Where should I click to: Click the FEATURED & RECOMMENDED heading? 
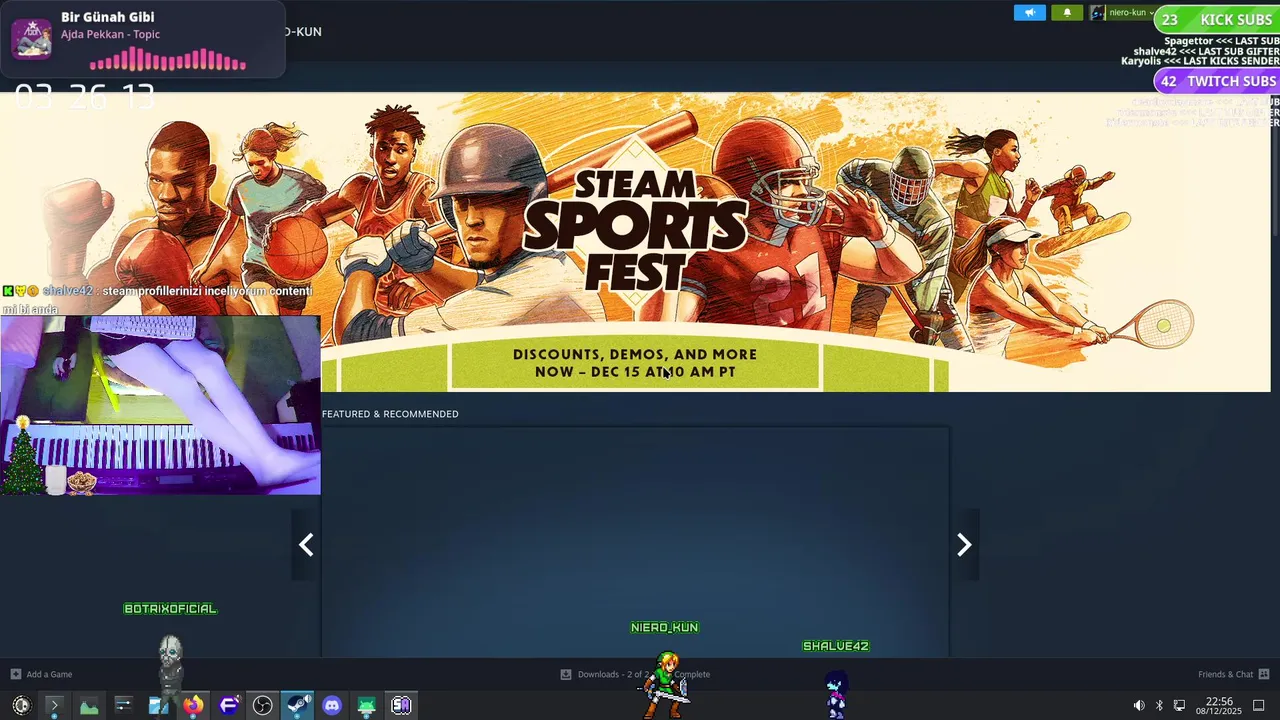(x=390, y=414)
